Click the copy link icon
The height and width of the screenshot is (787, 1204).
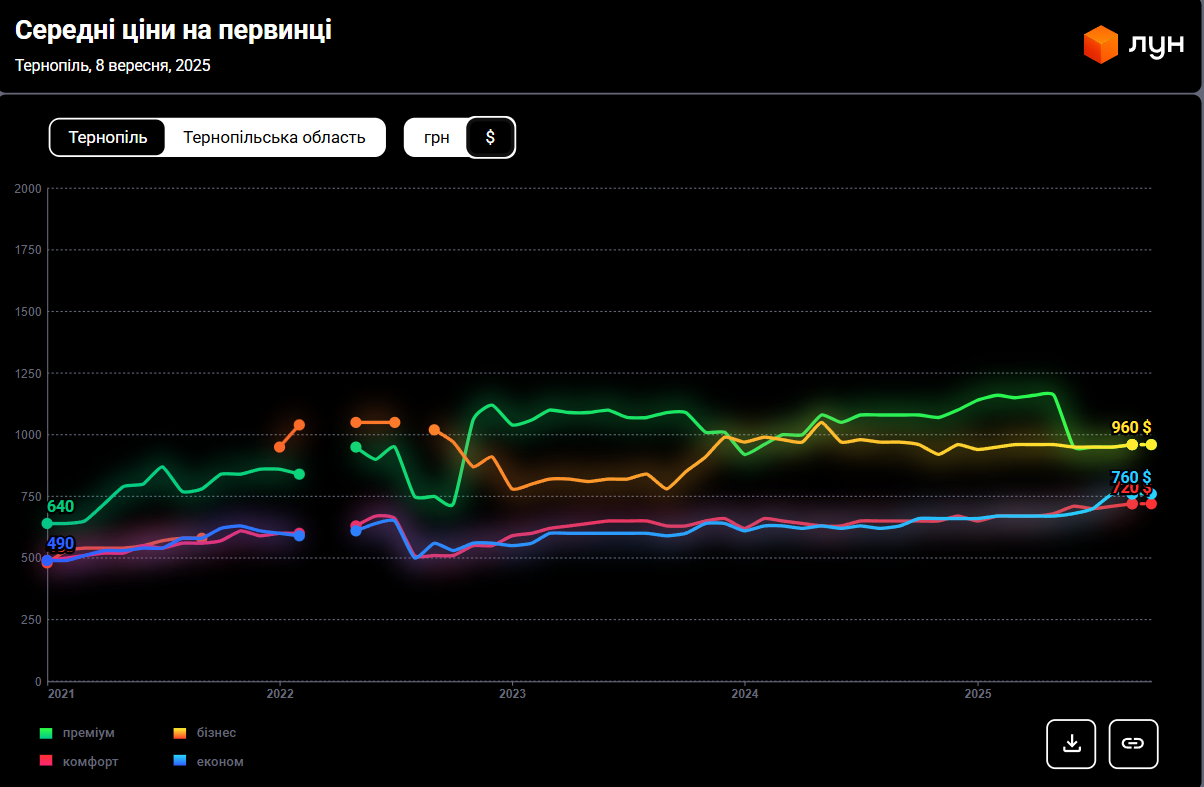1133,743
